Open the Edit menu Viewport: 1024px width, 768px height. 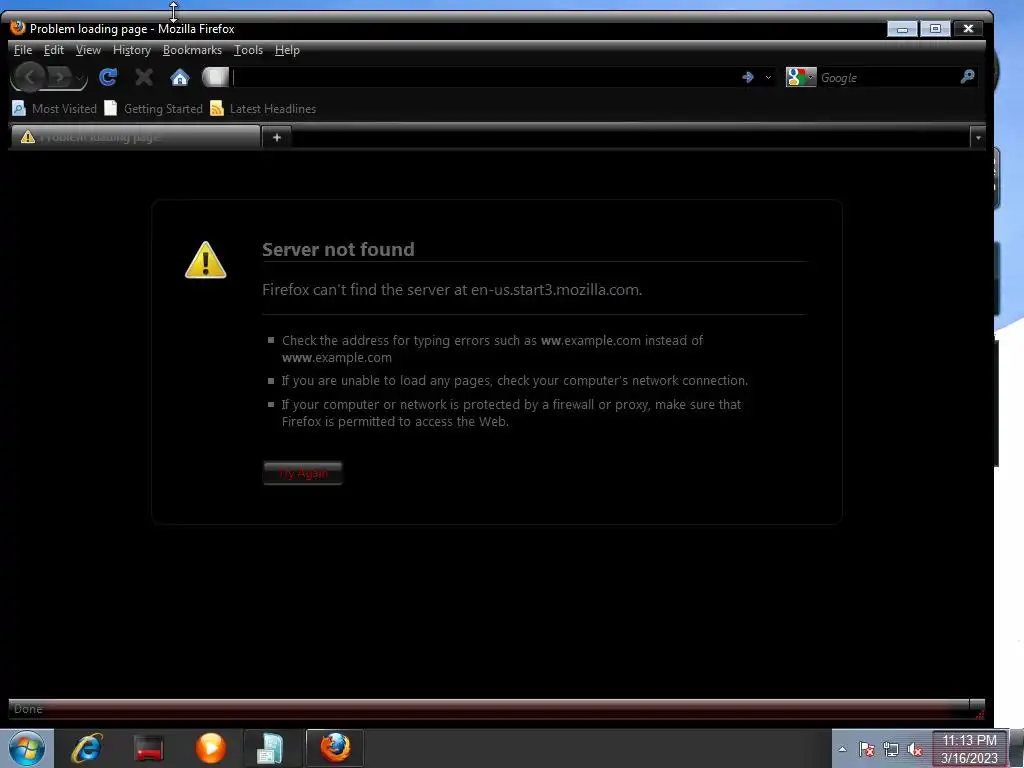(x=54, y=50)
